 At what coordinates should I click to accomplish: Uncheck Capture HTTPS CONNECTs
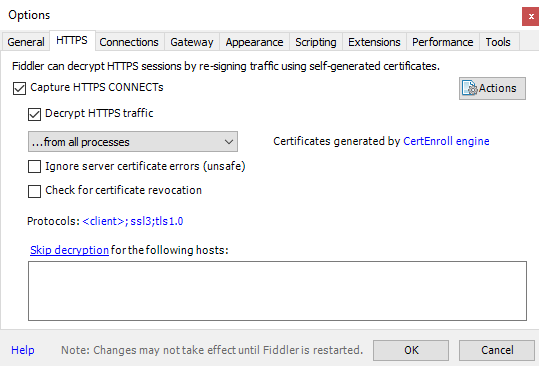(19, 88)
